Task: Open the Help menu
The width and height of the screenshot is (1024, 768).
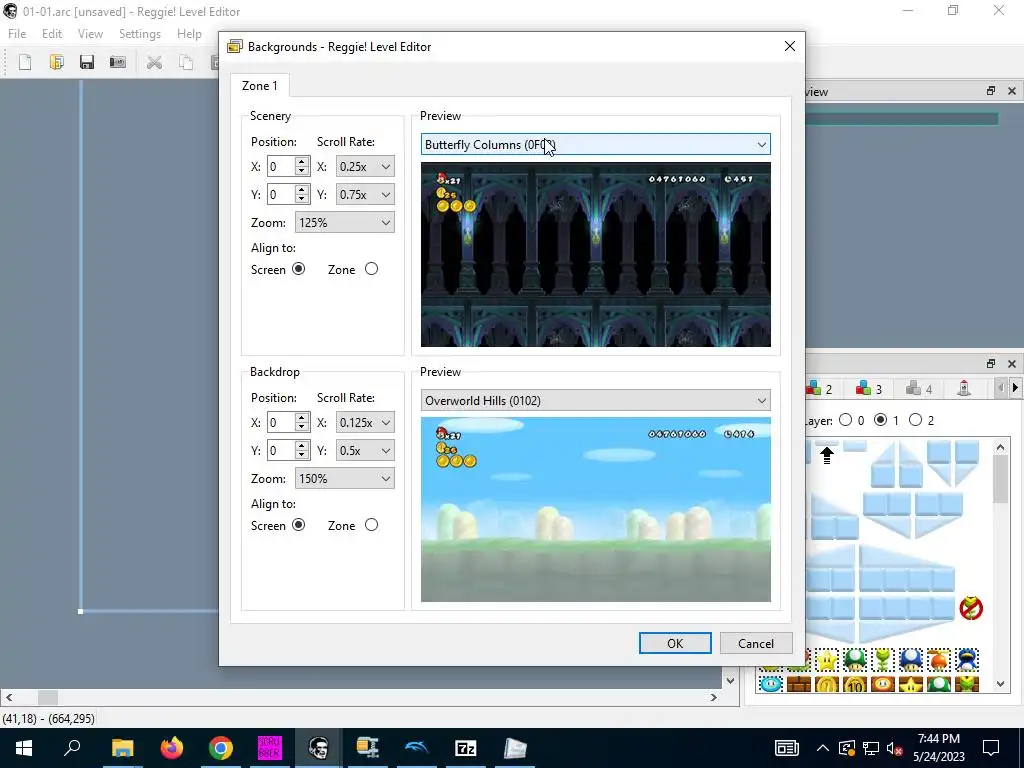Action: (x=189, y=33)
